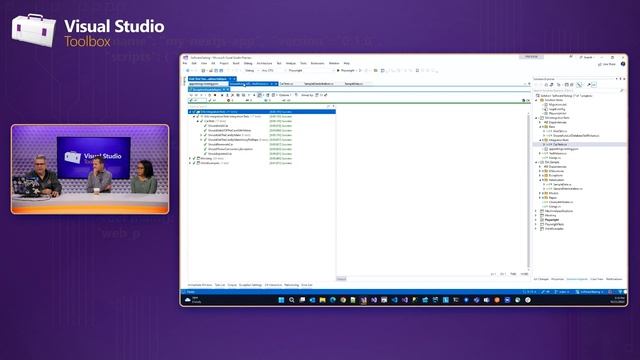Image resolution: width=640 pixels, height=360 pixels.
Task: Open the Git Changes panel tab
Action: pyautogui.click(x=541, y=279)
